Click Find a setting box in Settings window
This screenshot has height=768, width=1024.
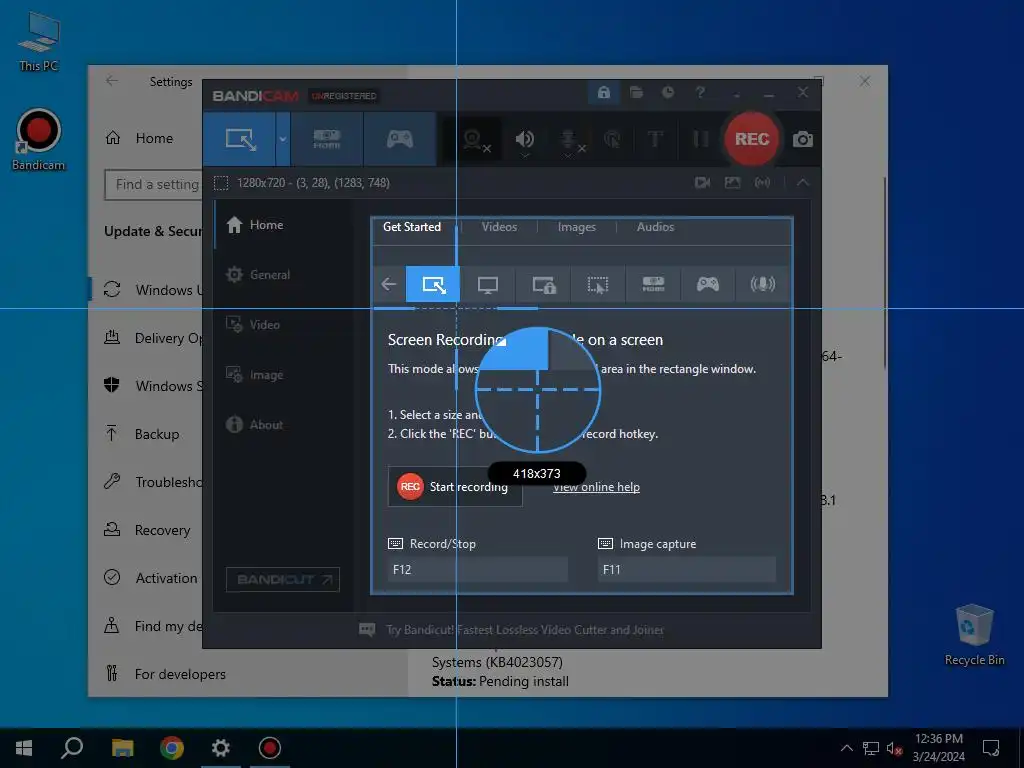[x=153, y=185]
